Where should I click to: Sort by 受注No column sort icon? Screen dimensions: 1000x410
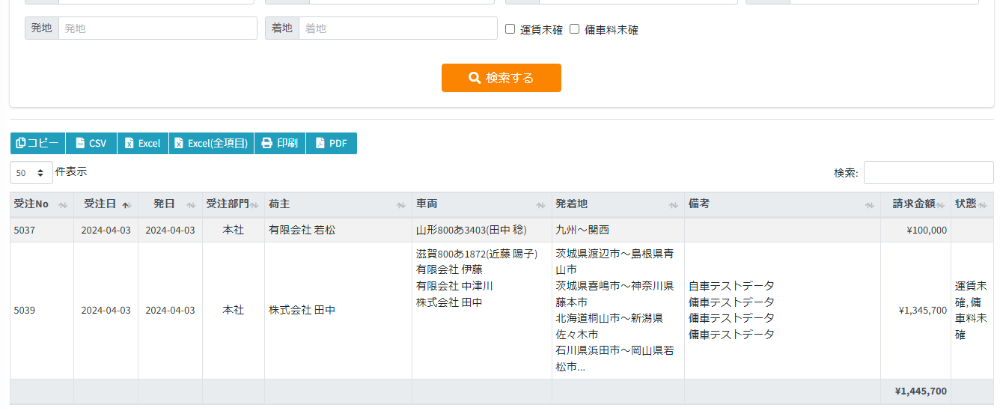click(63, 204)
